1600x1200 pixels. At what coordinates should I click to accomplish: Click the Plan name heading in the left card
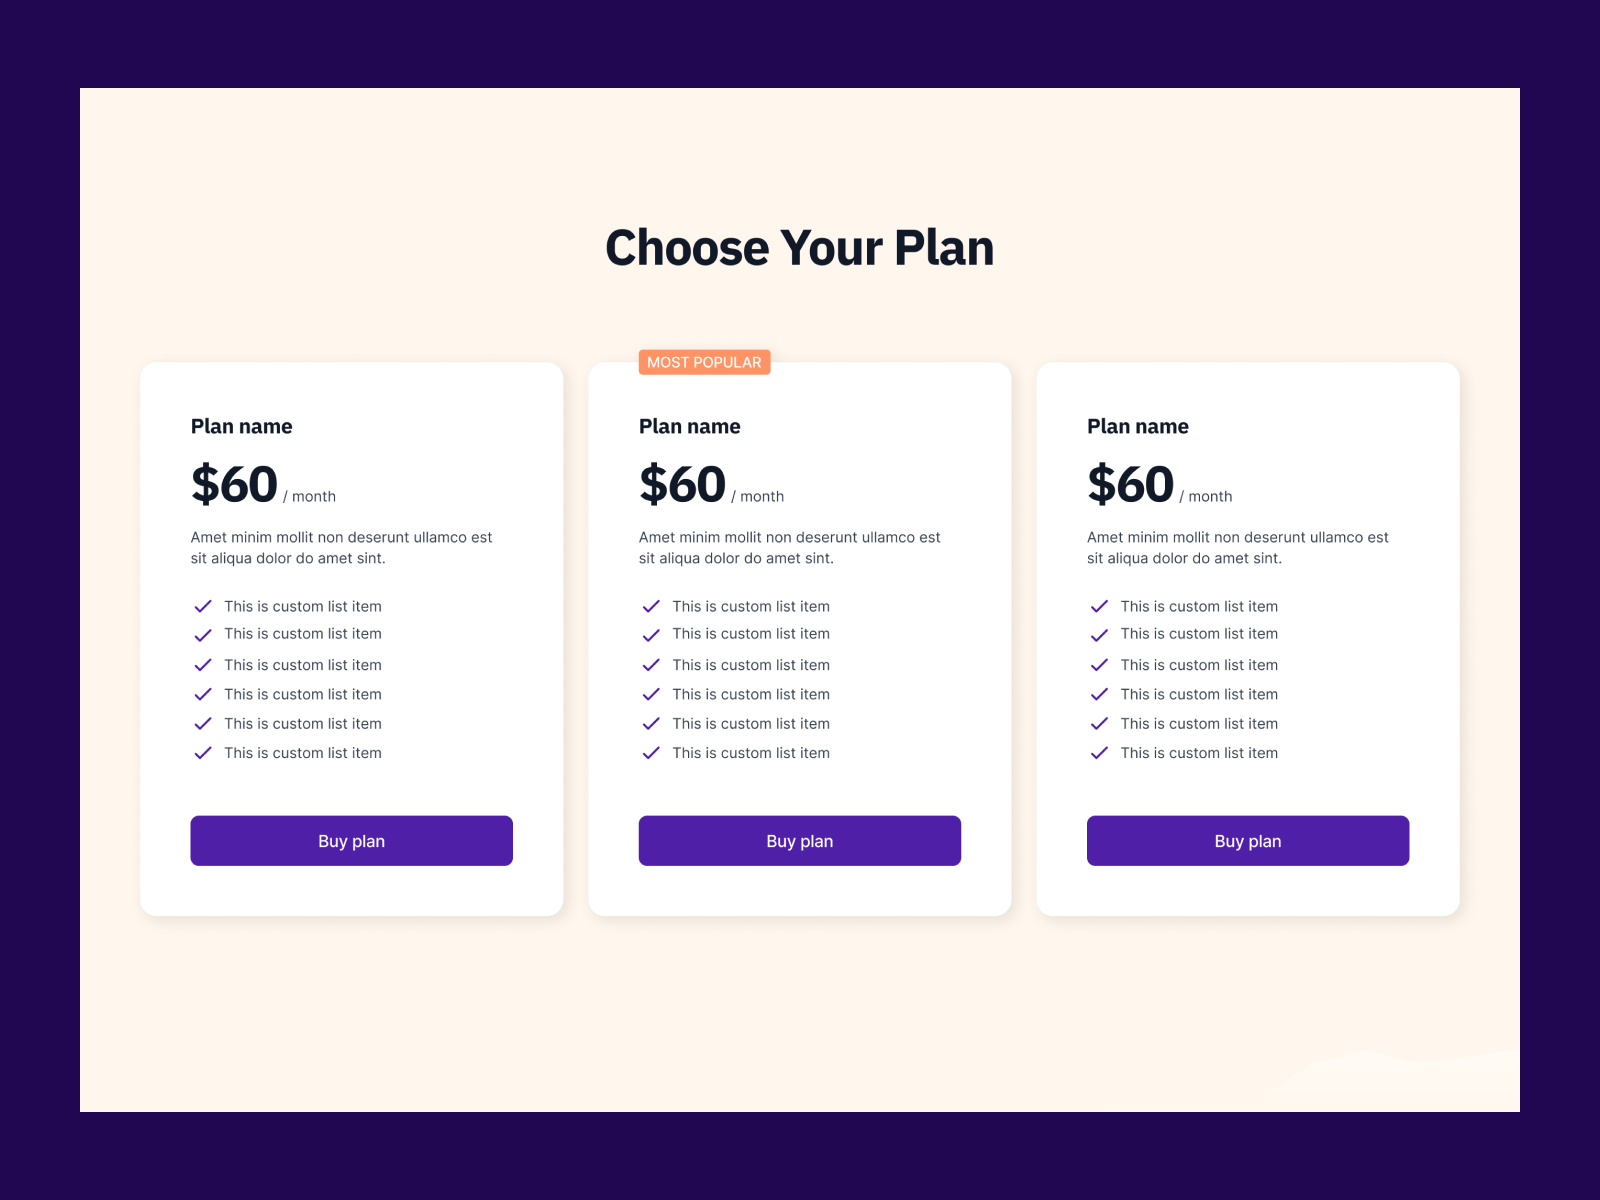241,426
